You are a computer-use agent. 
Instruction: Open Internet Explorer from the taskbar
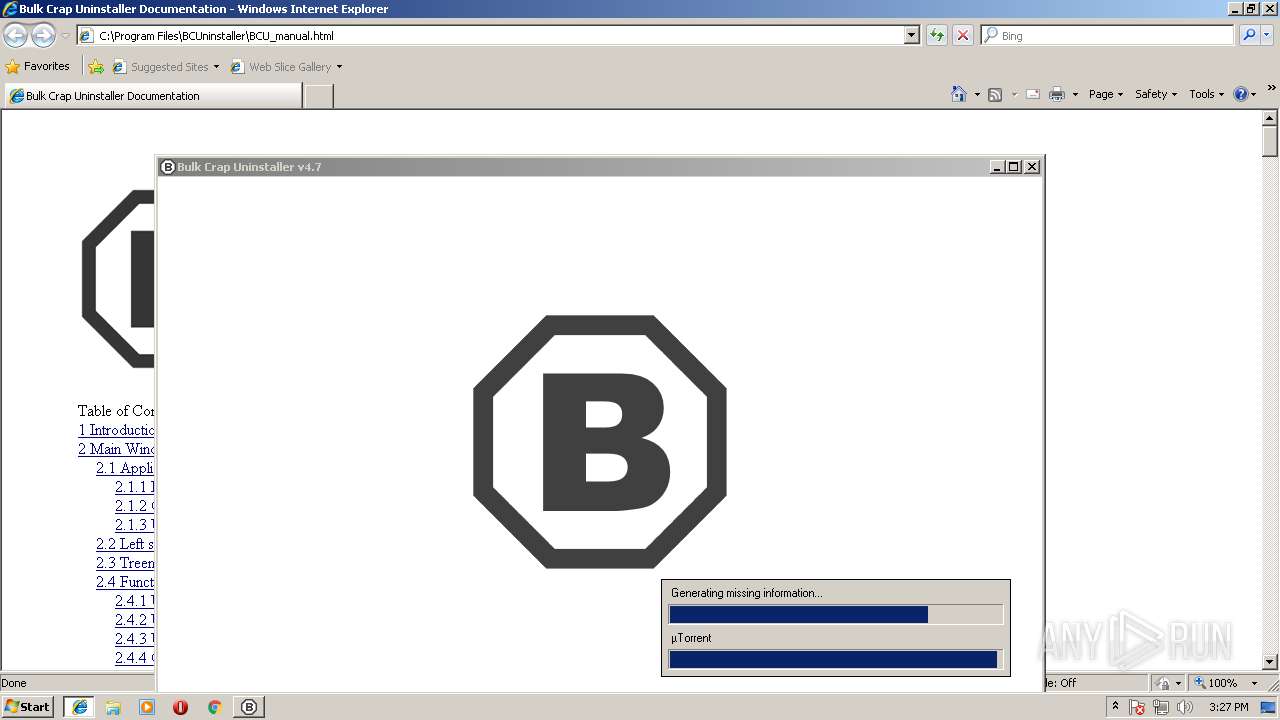80,707
